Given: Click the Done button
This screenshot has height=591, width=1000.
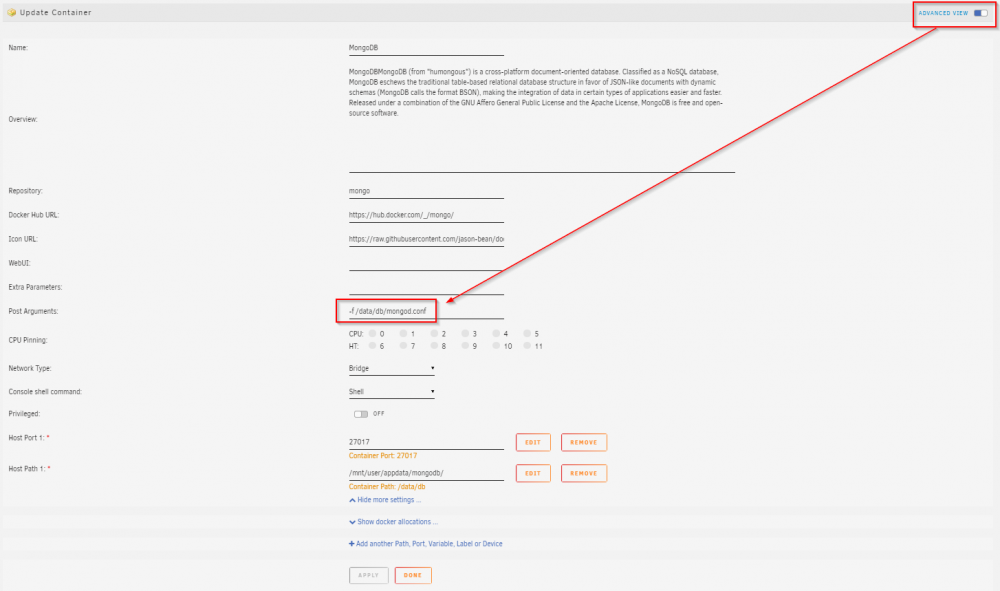Looking at the screenshot, I should point(413,575).
